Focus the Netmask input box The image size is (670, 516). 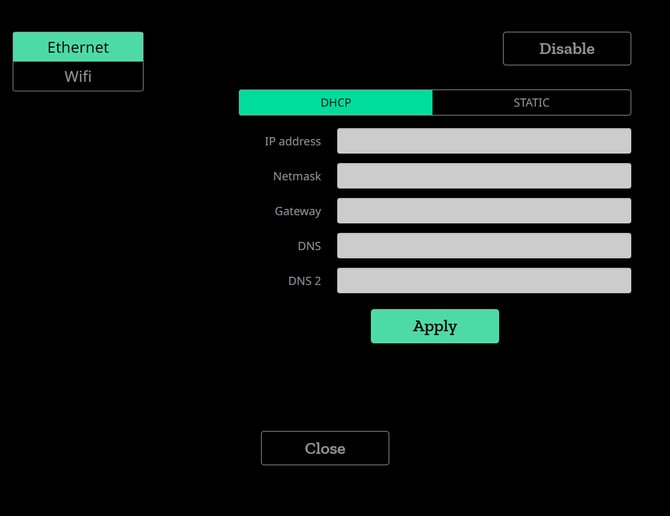pyautogui.click(x=483, y=176)
